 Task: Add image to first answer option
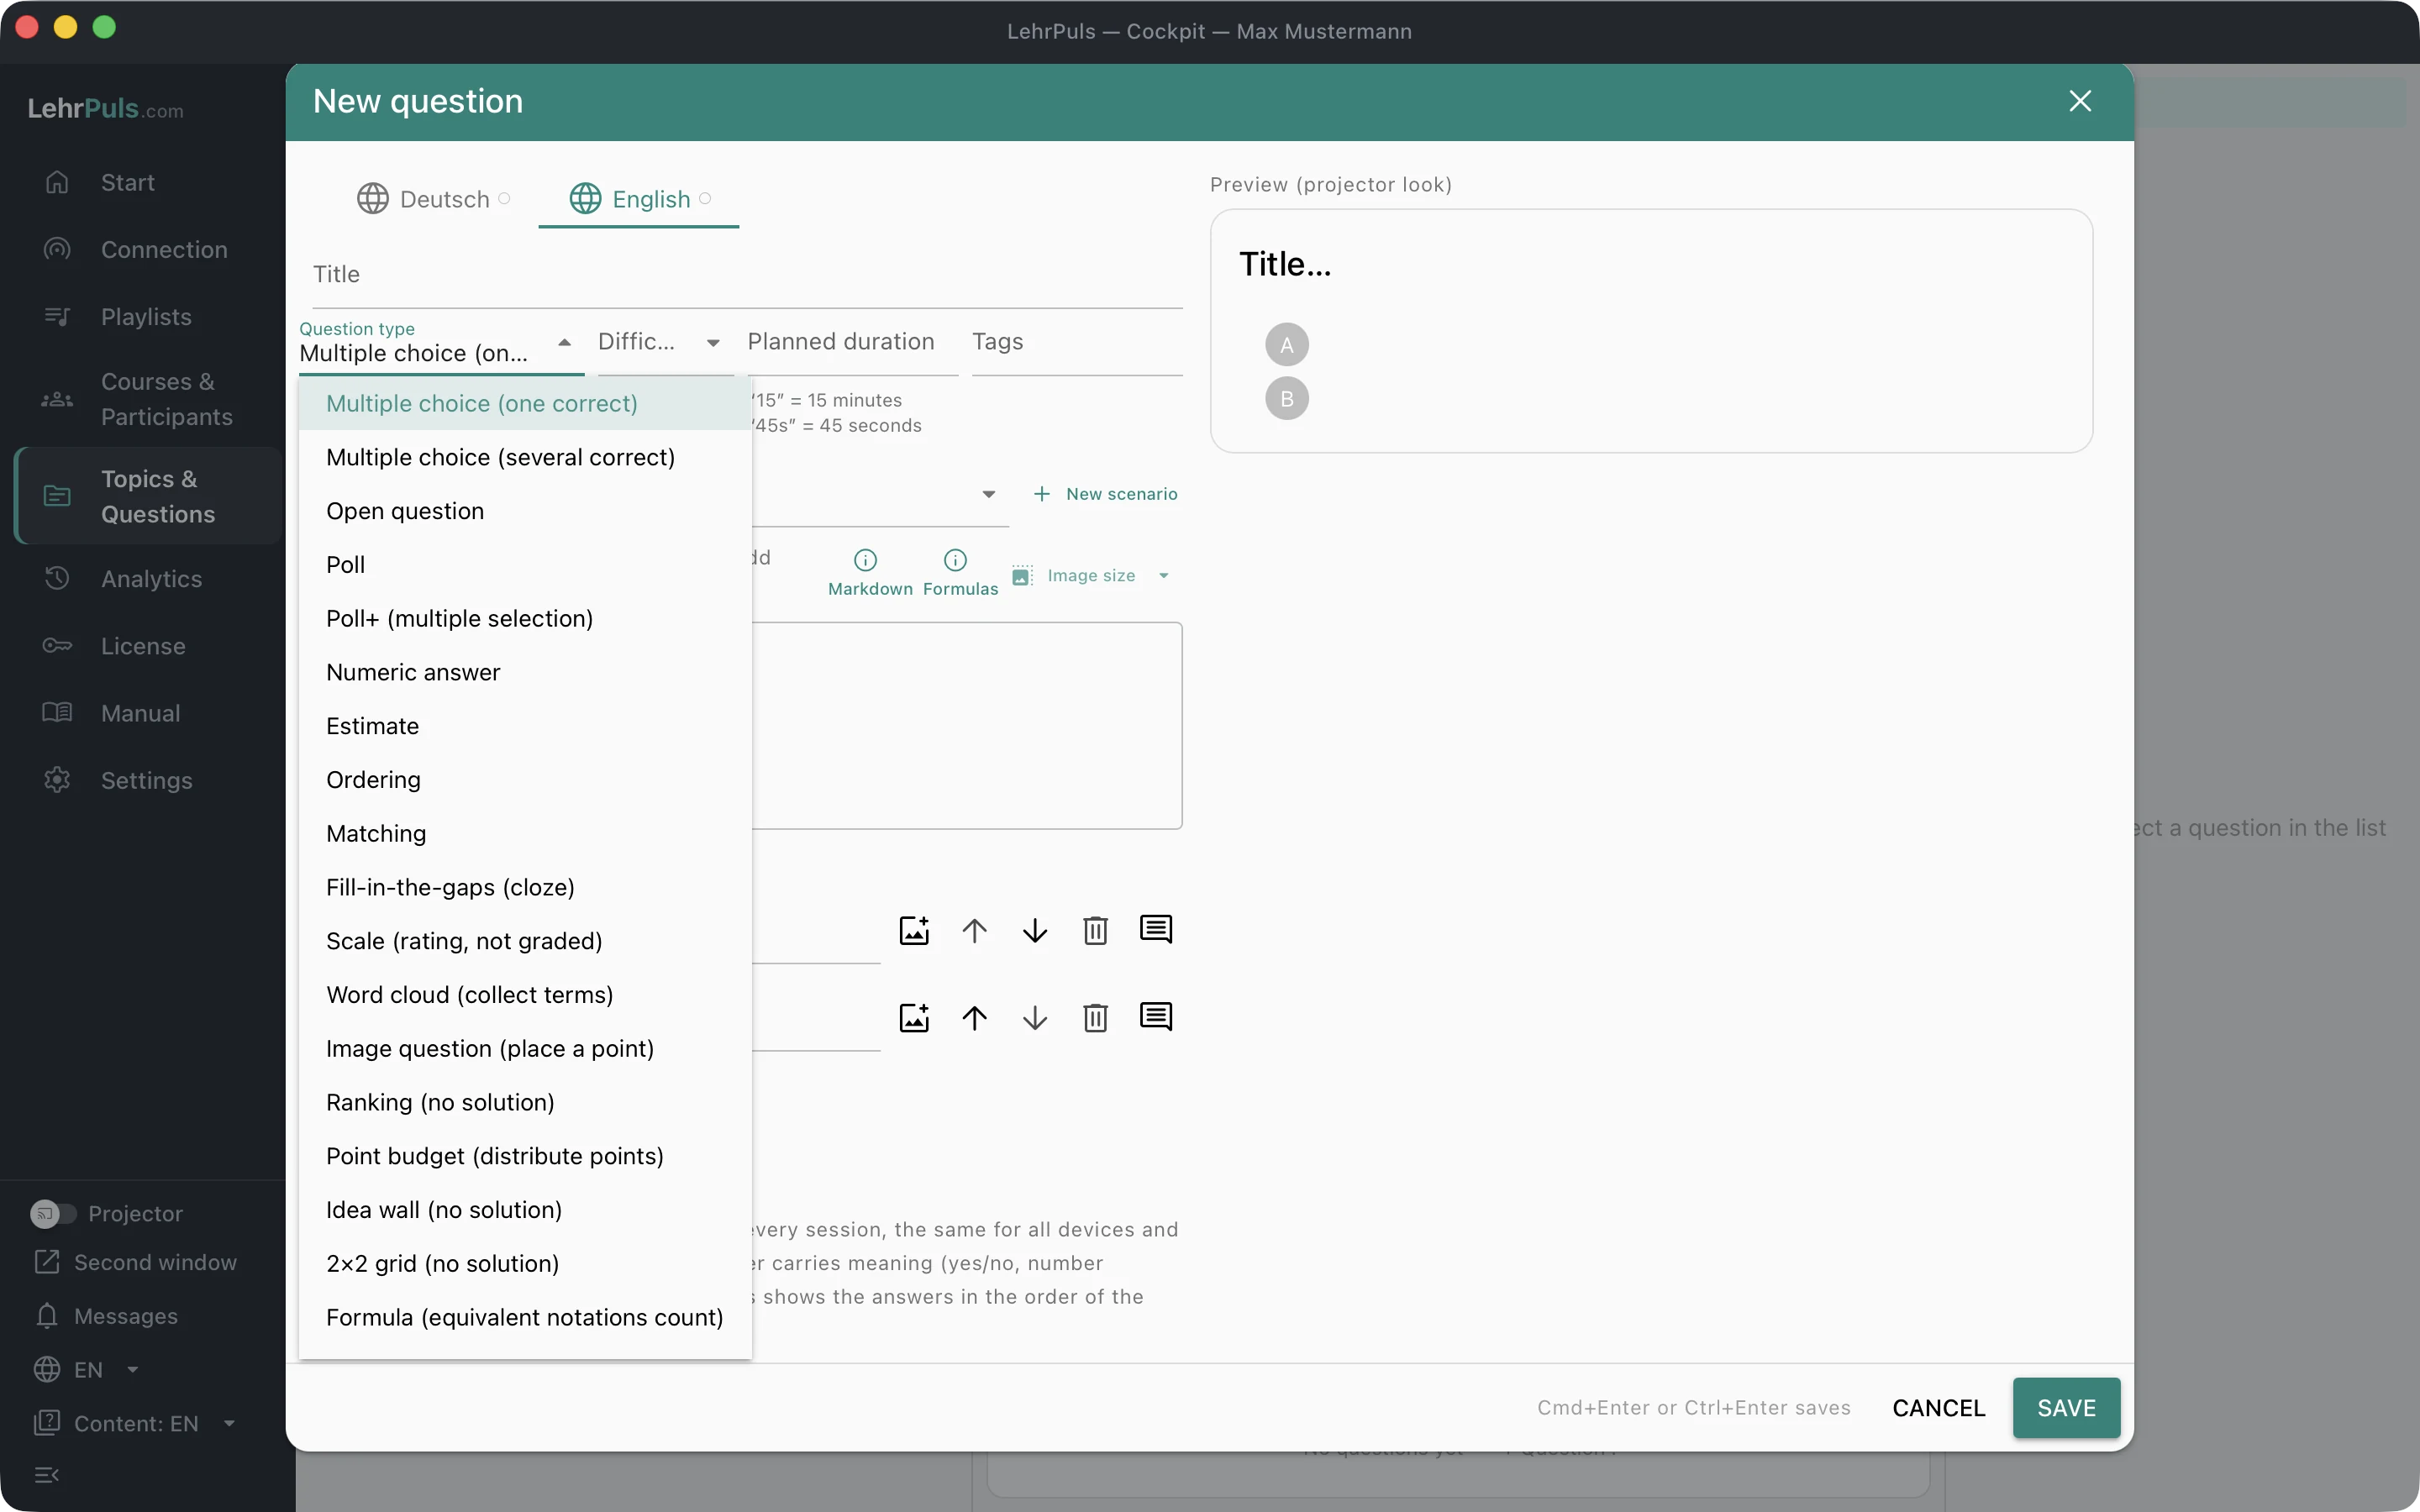pos(914,930)
